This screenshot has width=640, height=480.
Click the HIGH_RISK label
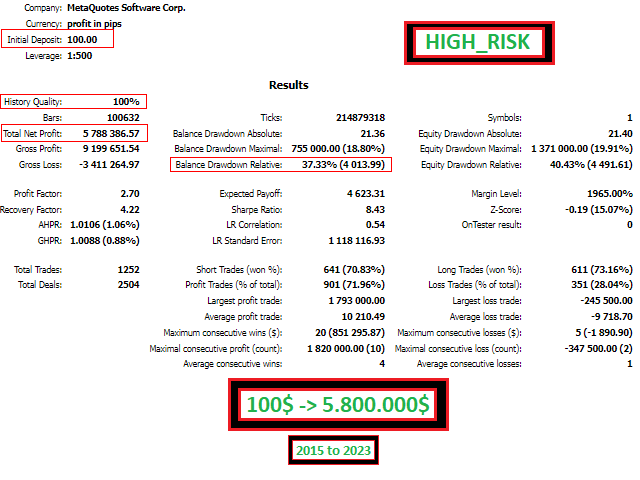(478, 42)
